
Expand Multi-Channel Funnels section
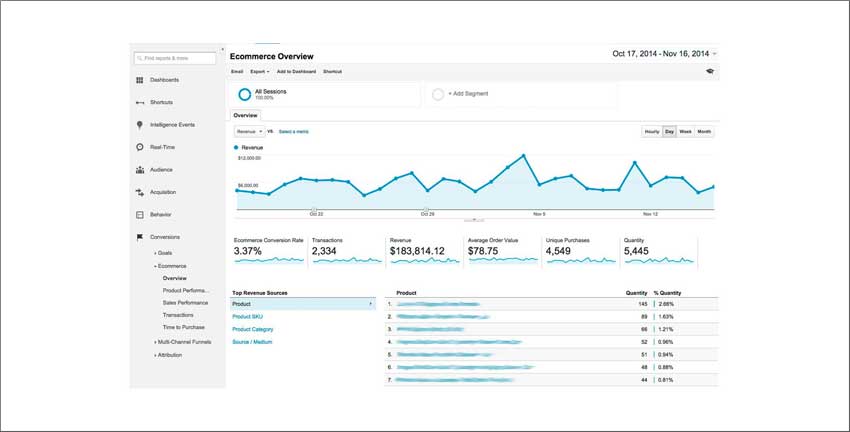point(183,342)
